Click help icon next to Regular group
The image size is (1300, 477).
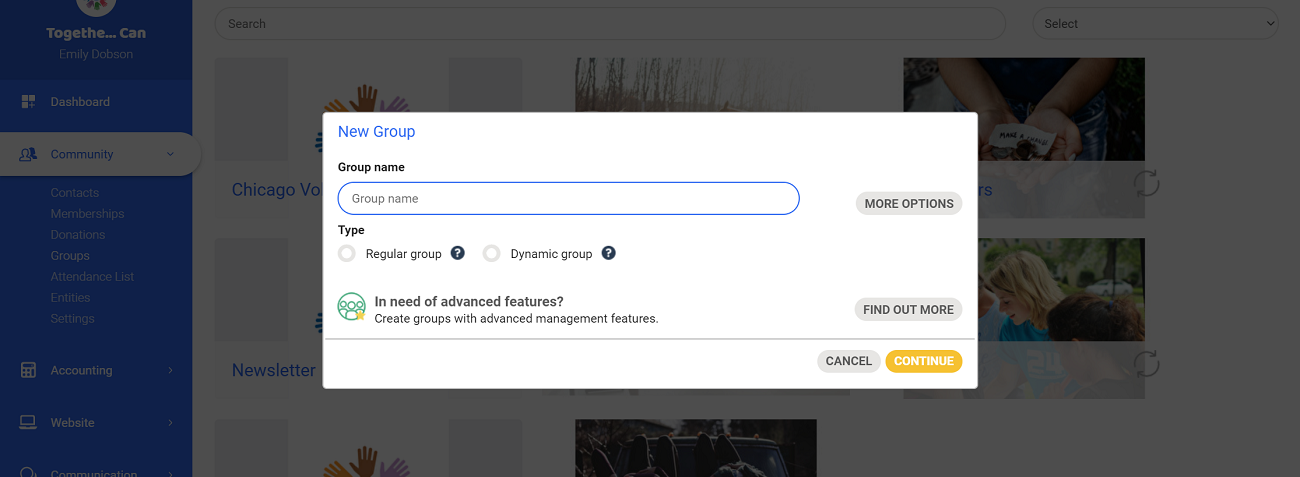pyautogui.click(x=458, y=253)
